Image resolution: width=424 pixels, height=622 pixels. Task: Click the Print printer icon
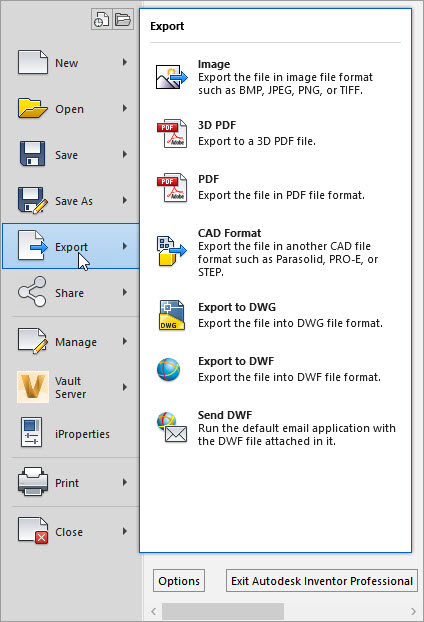pos(33,482)
